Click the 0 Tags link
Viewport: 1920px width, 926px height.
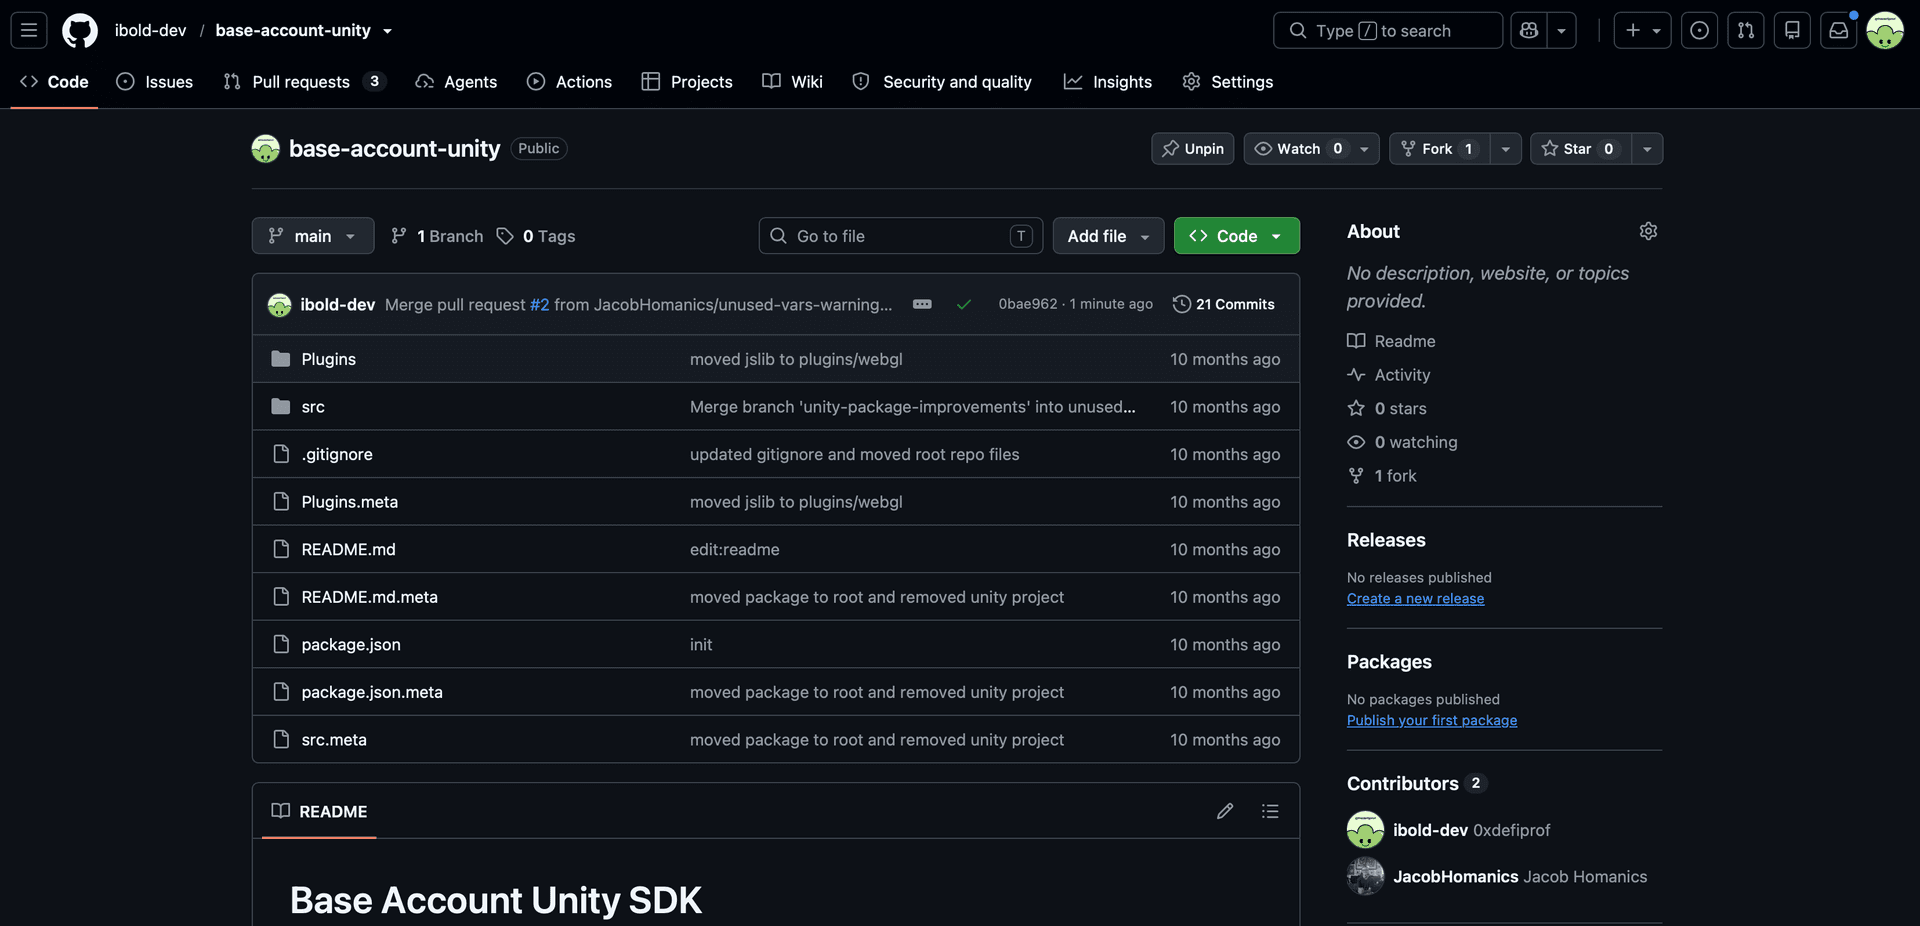click(x=537, y=236)
